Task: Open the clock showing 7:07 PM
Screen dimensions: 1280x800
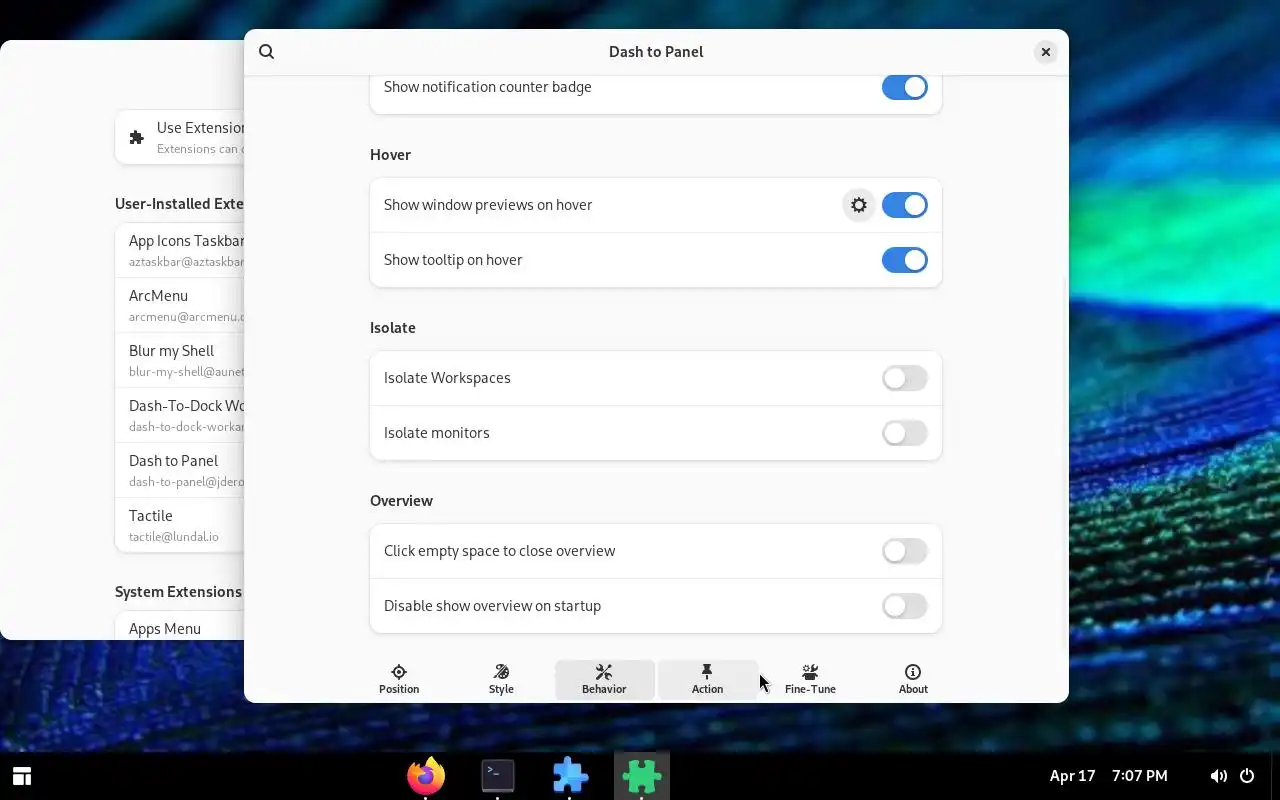Action: [1140, 776]
